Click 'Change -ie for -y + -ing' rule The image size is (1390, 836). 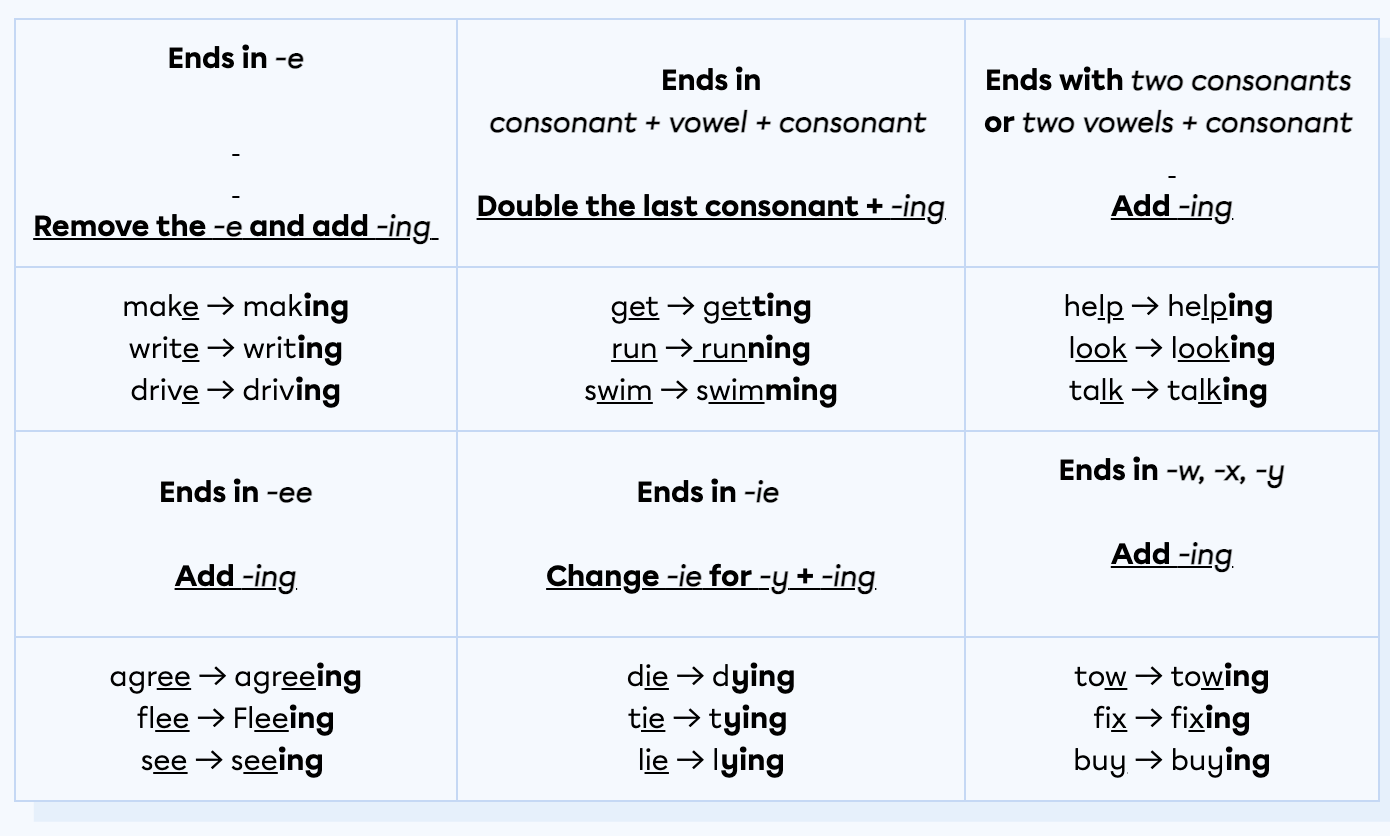(x=710, y=577)
